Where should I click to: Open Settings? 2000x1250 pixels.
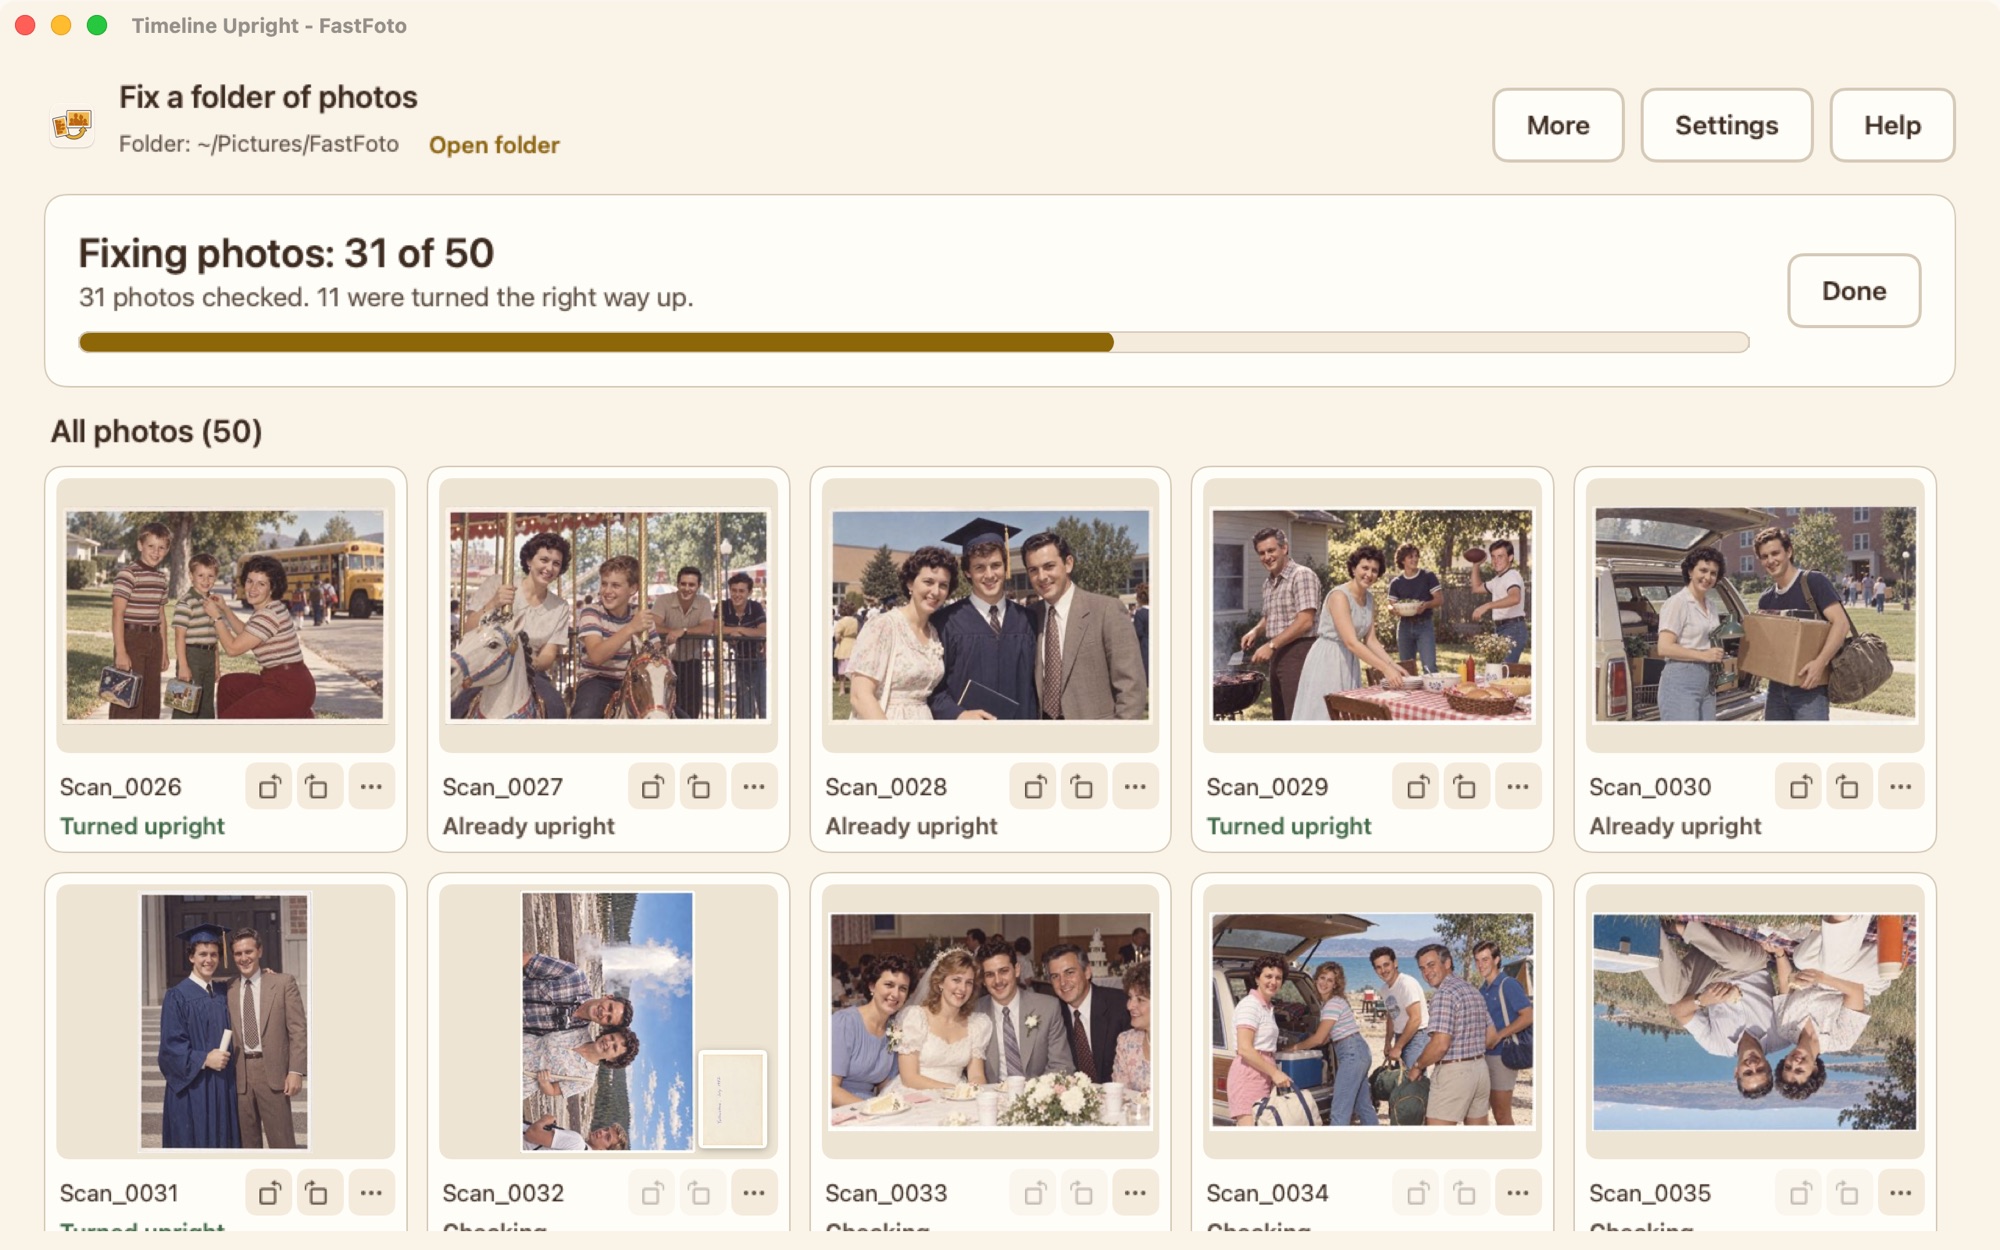click(1727, 125)
